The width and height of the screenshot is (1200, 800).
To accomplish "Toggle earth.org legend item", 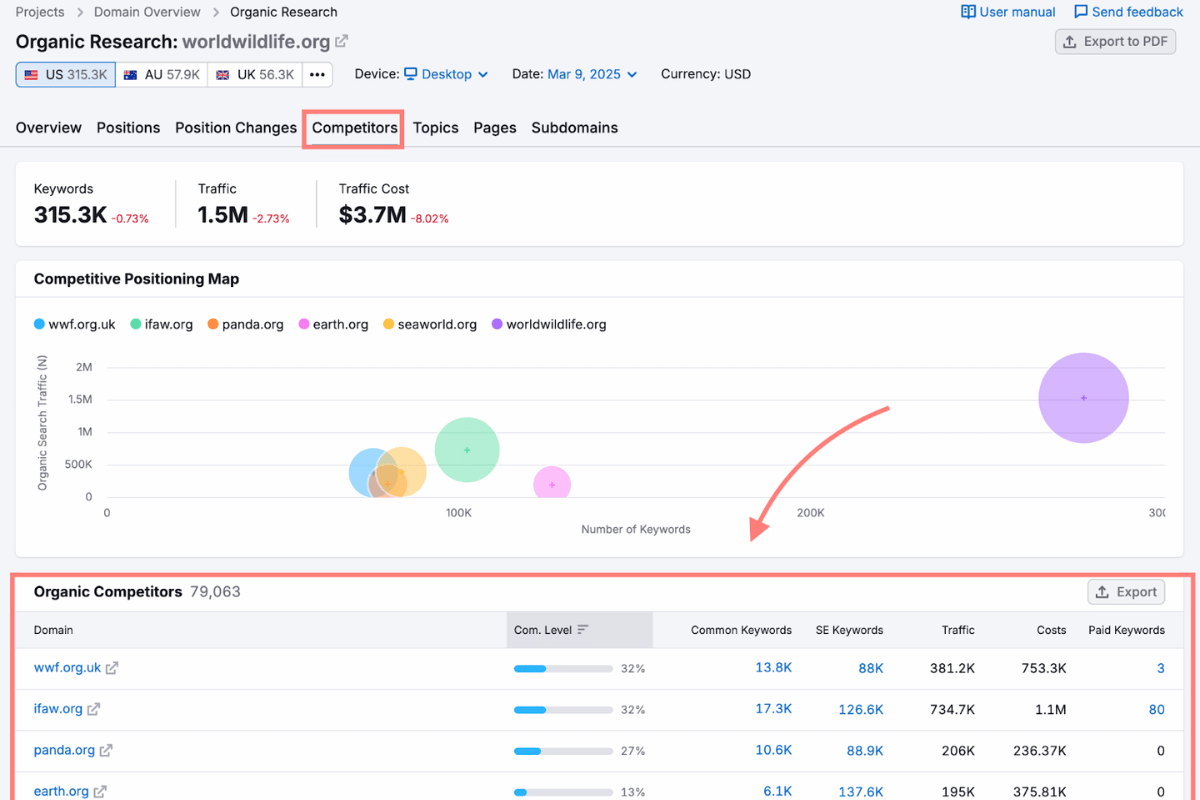I will point(334,324).
